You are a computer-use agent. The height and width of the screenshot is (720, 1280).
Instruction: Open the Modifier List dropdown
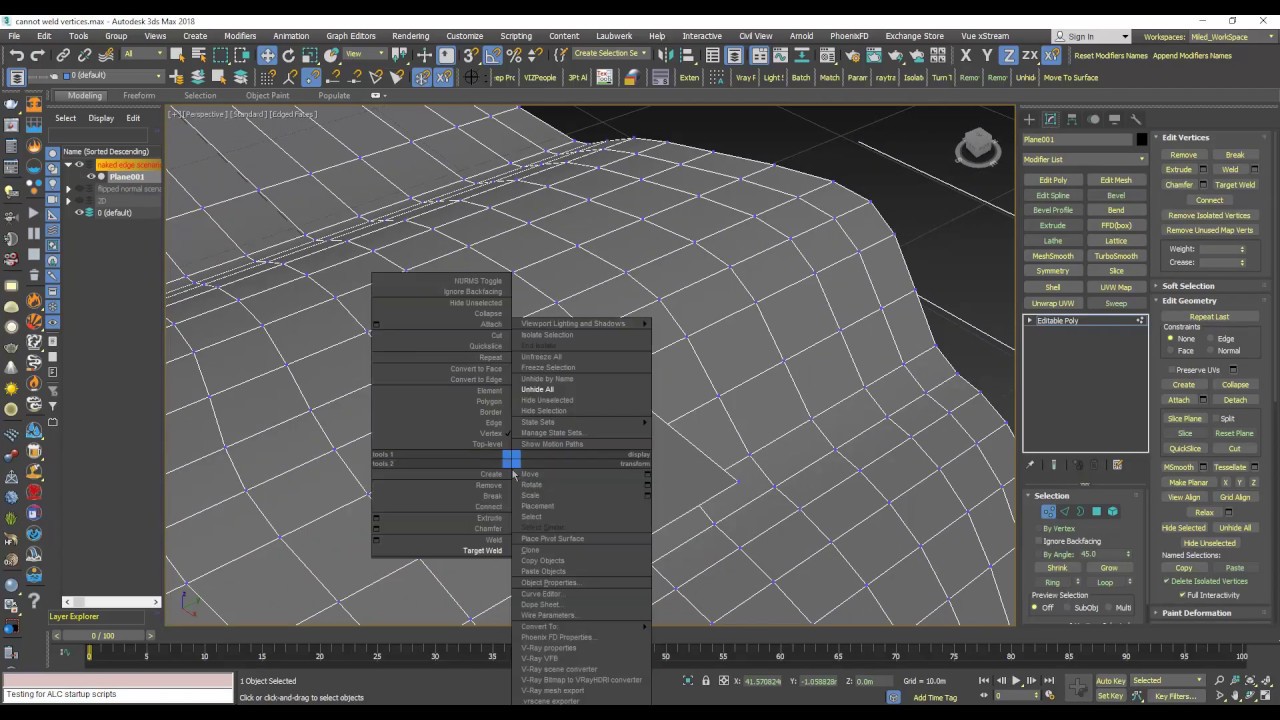(x=1084, y=159)
